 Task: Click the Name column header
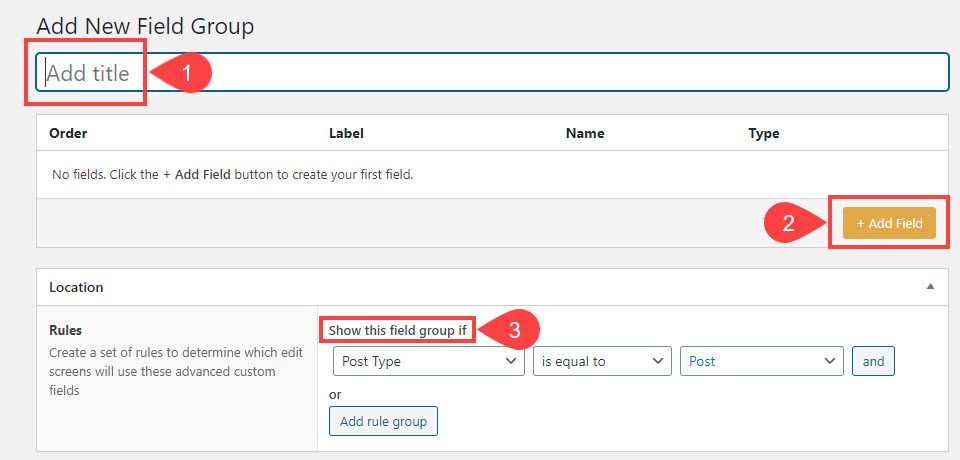point(585,133)
